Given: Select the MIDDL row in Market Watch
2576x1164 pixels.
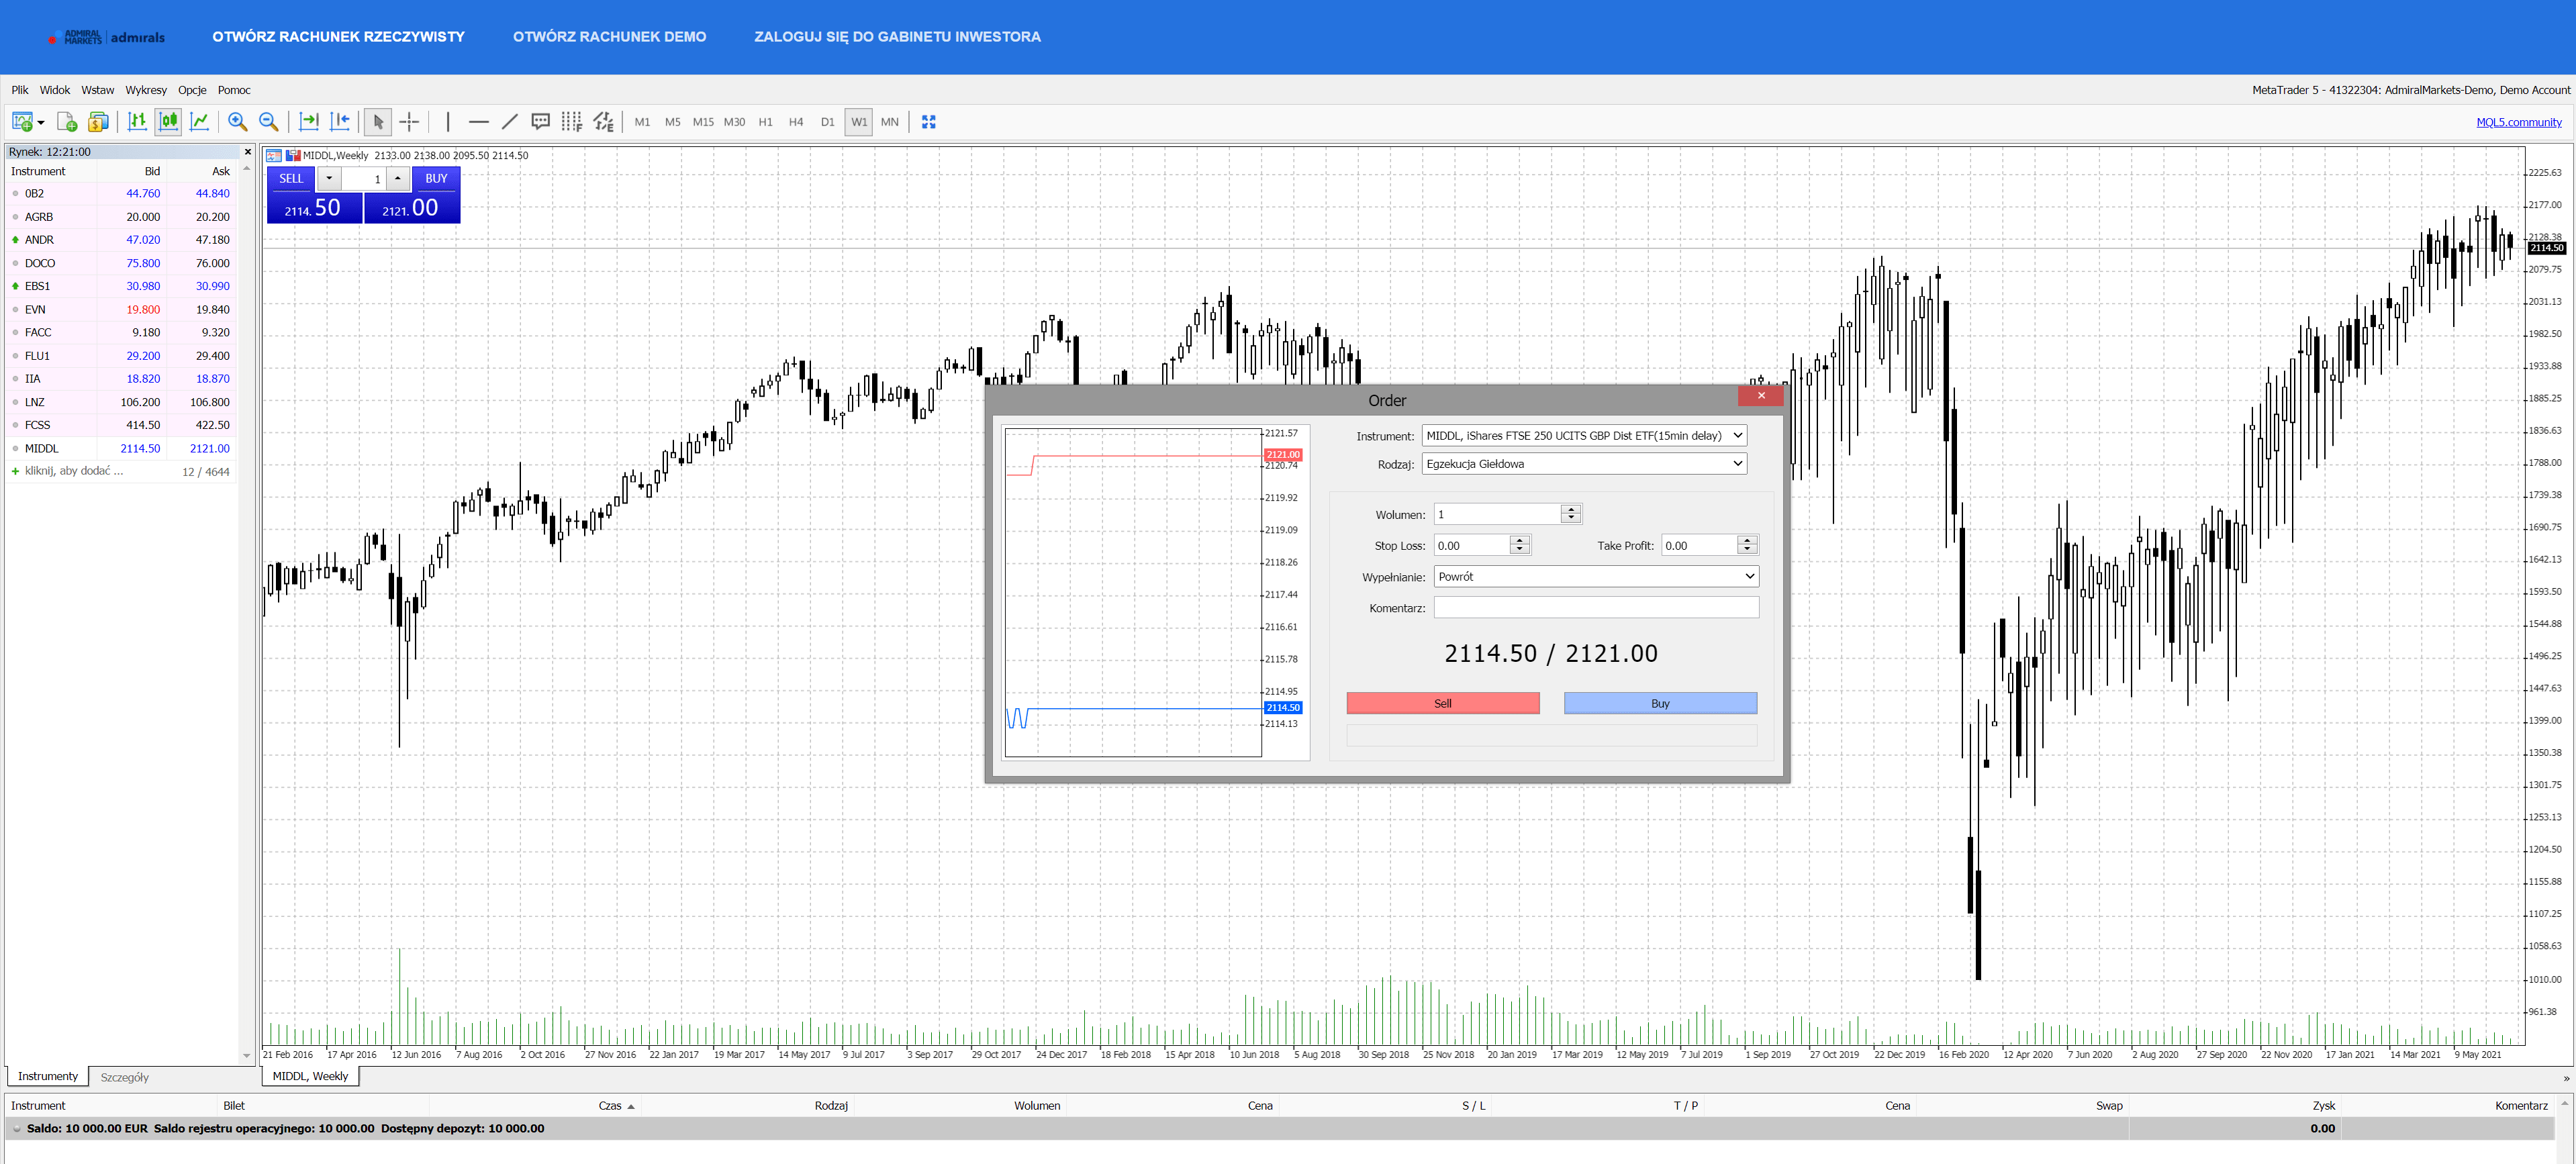Looking at the screenshot, I should click(120, 449).
